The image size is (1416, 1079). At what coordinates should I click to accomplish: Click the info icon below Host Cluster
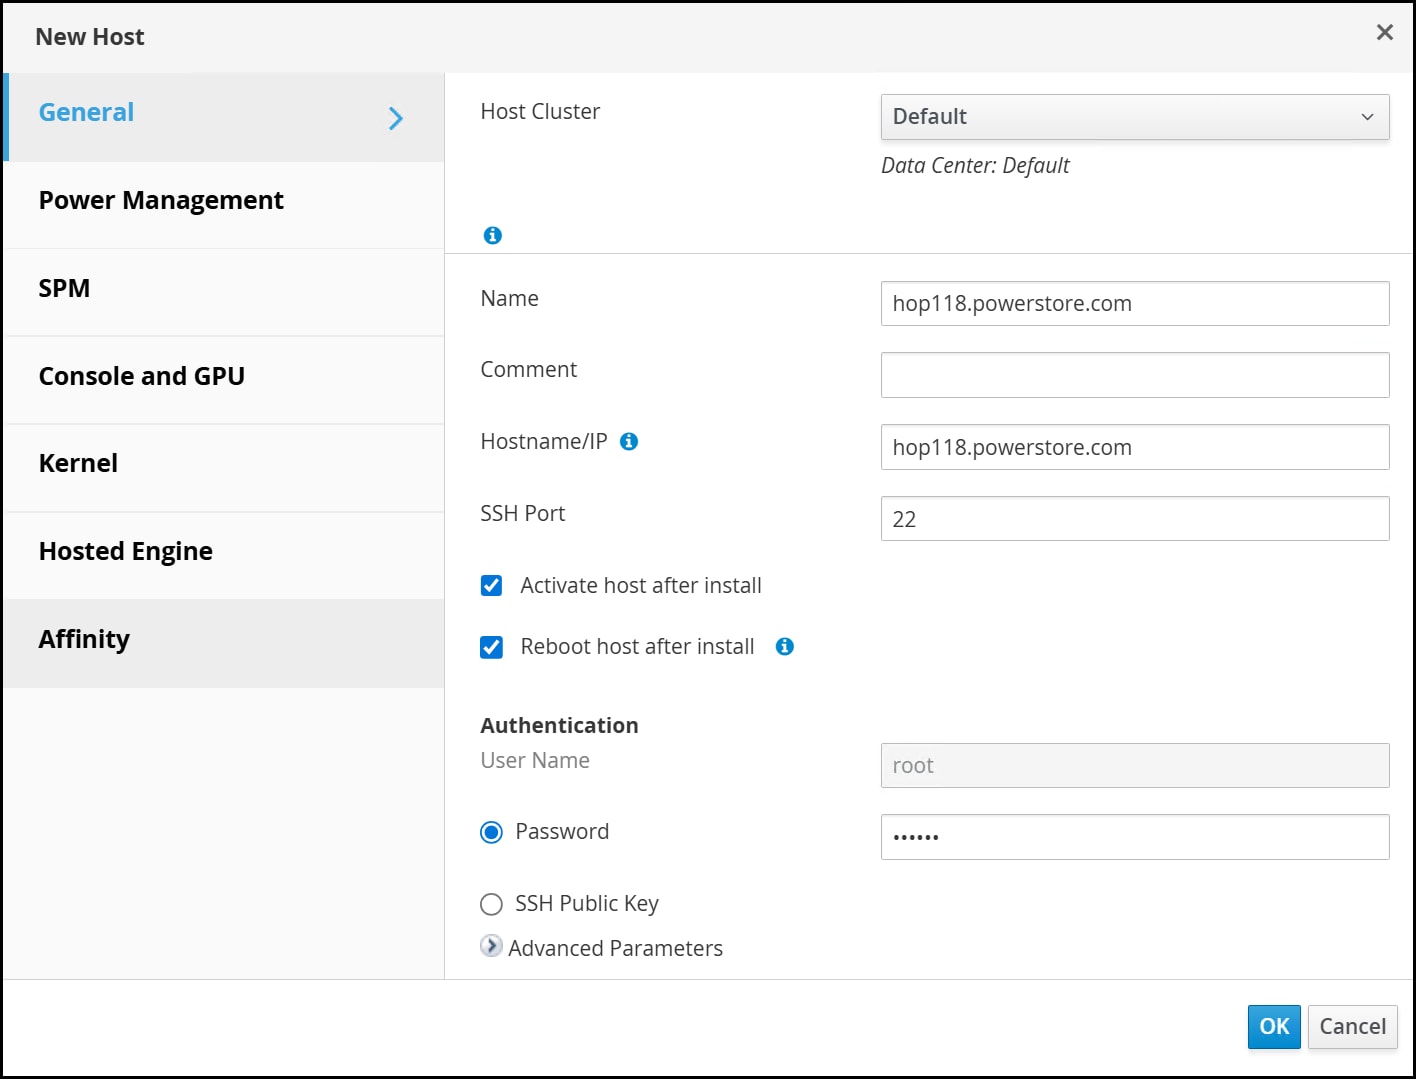[492, 235]
